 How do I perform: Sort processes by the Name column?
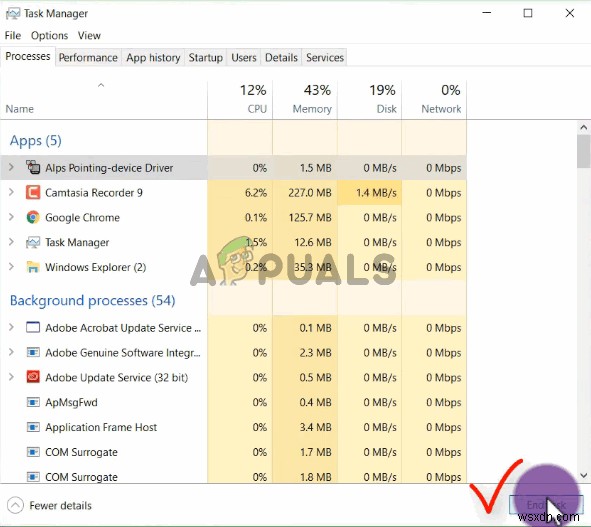point(104,99)
